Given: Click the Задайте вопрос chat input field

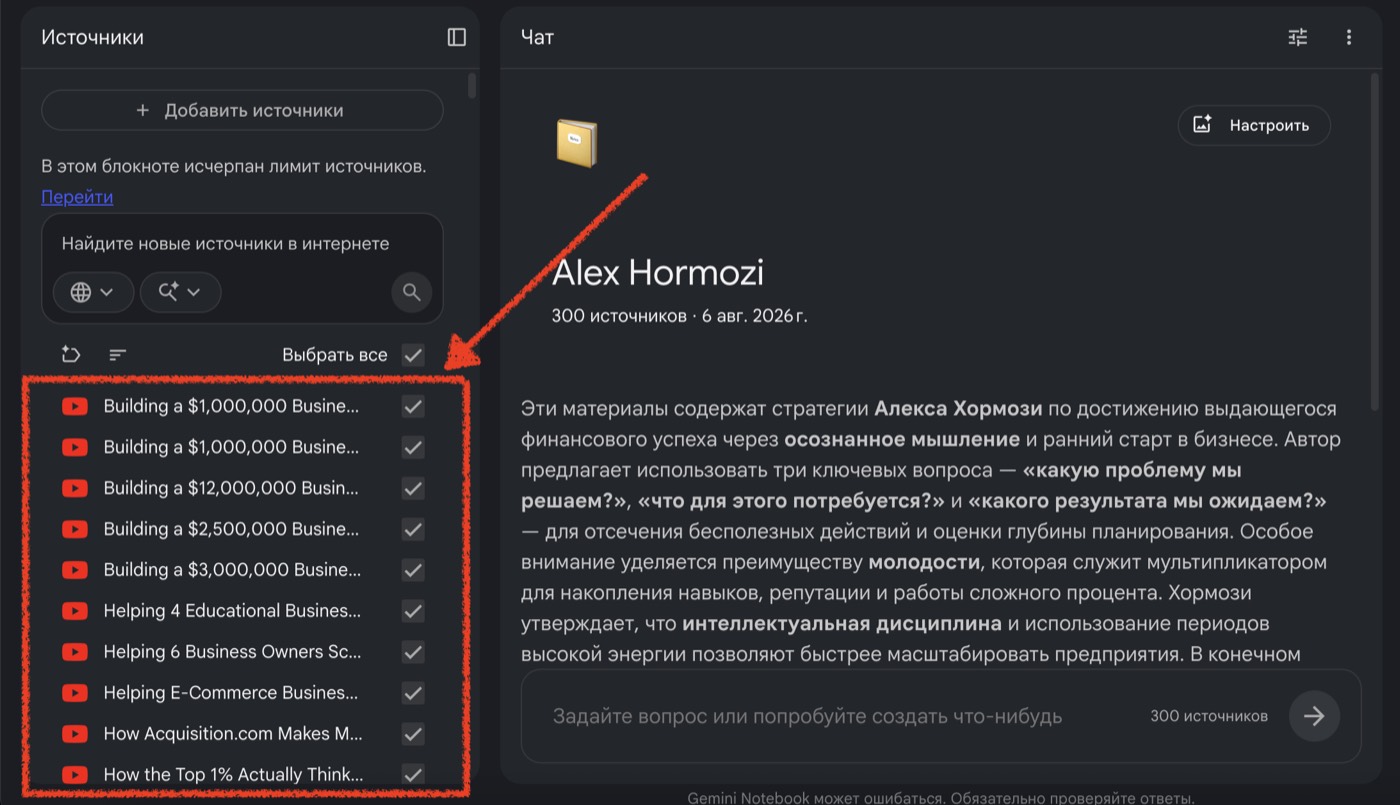Looking at the screenshot, I should [808, 716].
